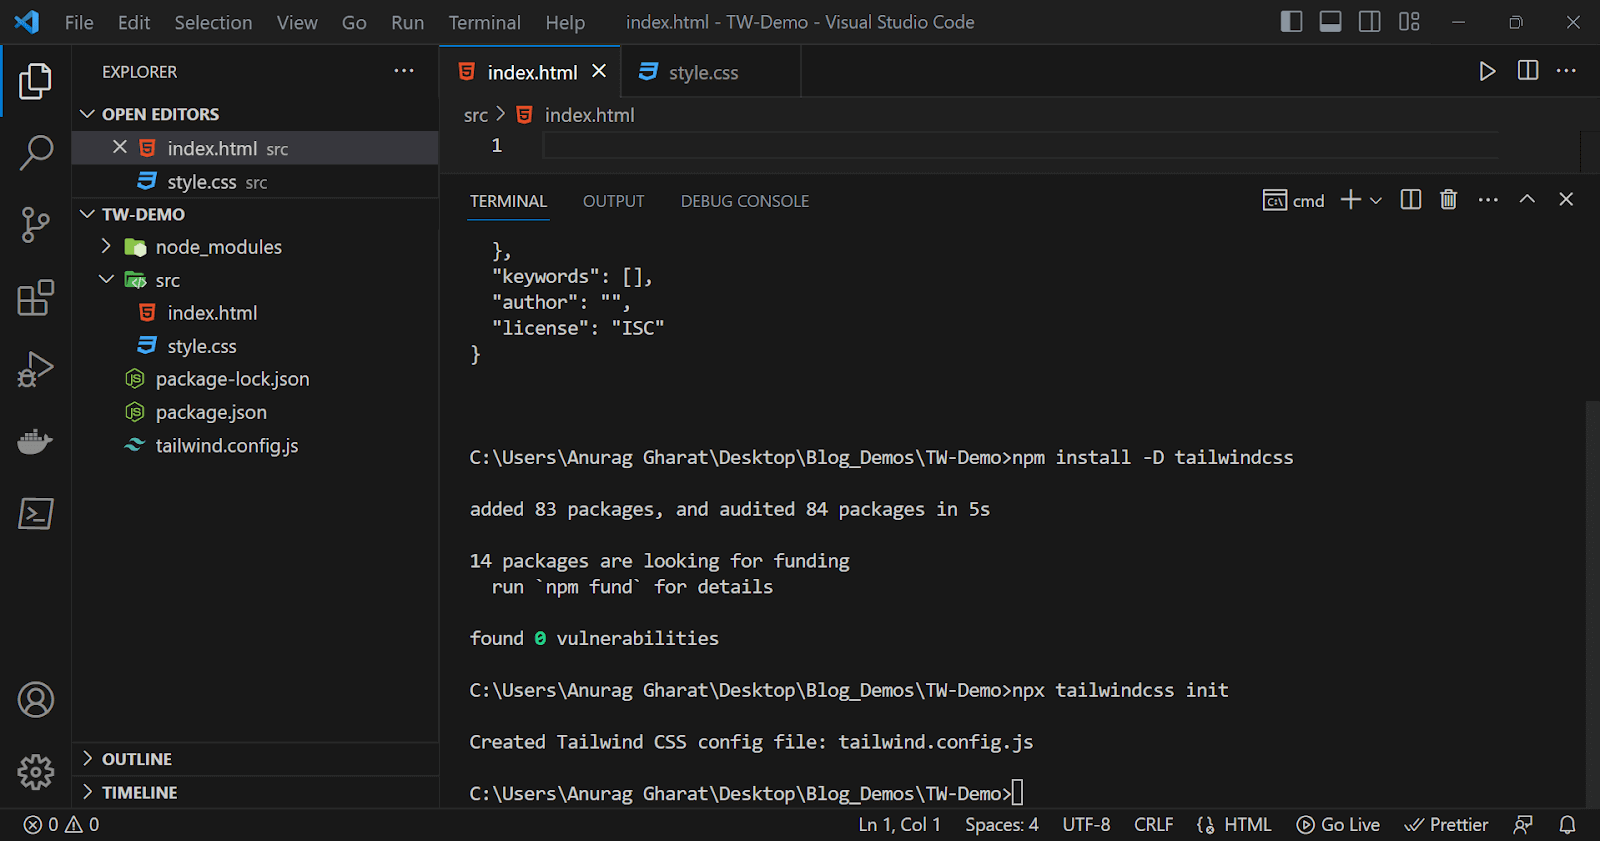The image size is (1600, 841).
Task: Maximize the terminal panel size
Action: (x=1527, y=199)
